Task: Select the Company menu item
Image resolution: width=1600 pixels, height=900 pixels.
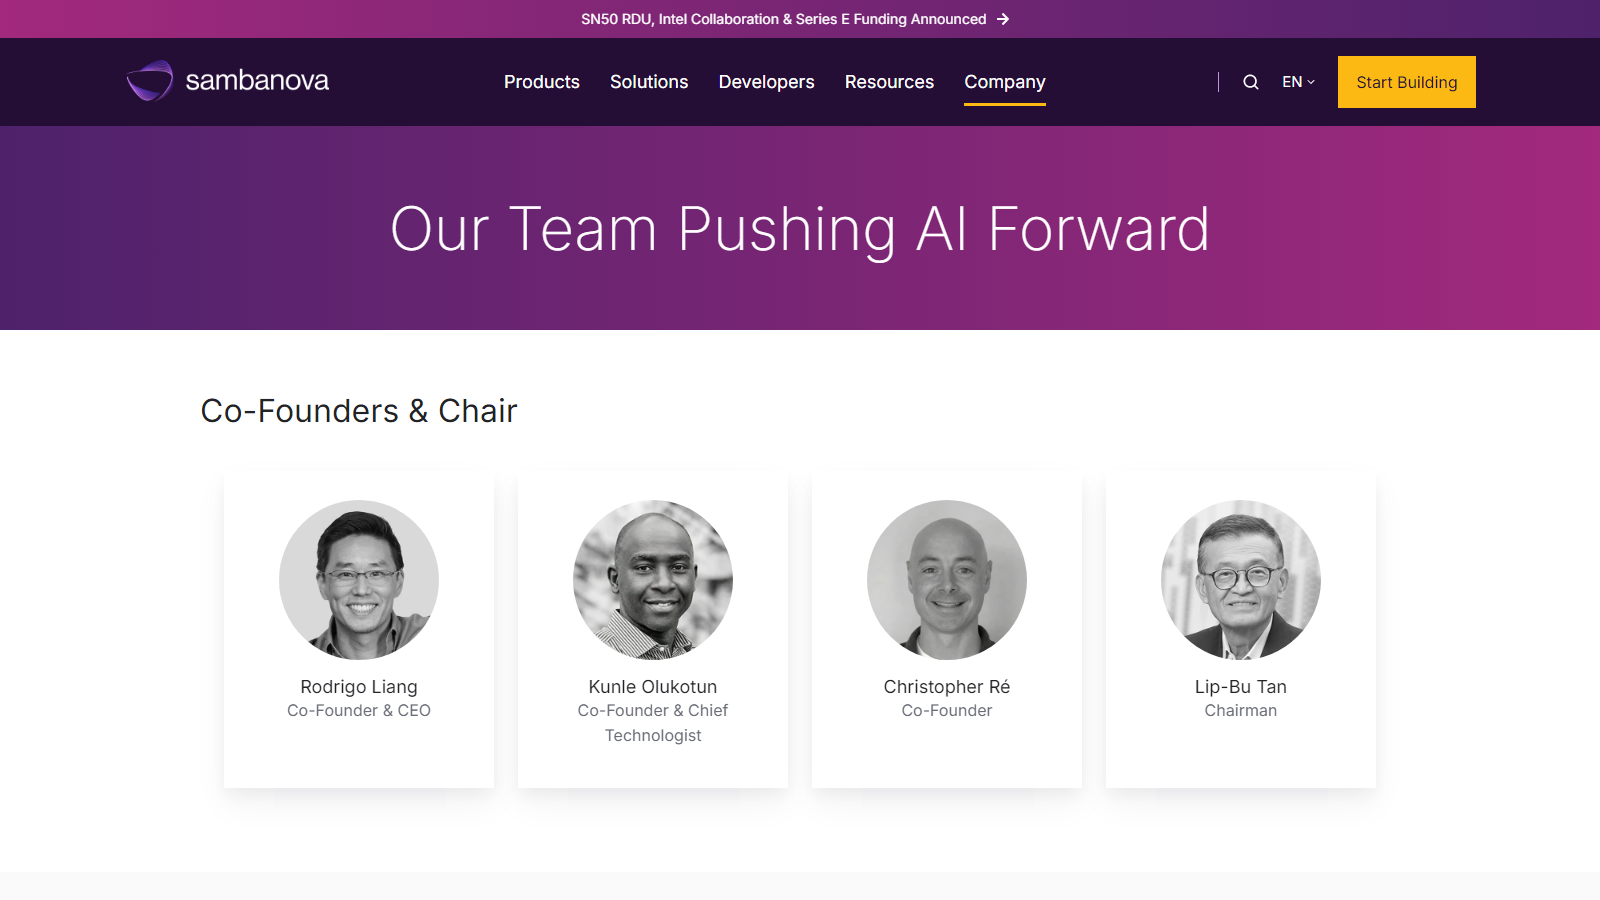Action: [x=1005, y=82]
